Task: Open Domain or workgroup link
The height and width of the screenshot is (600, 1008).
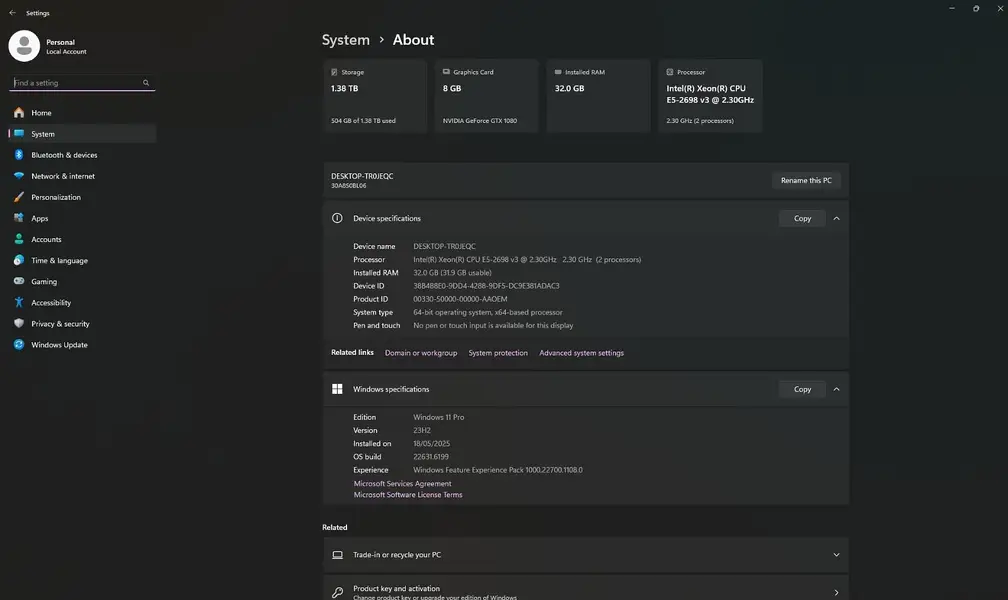Action: (x=421, y=353)
